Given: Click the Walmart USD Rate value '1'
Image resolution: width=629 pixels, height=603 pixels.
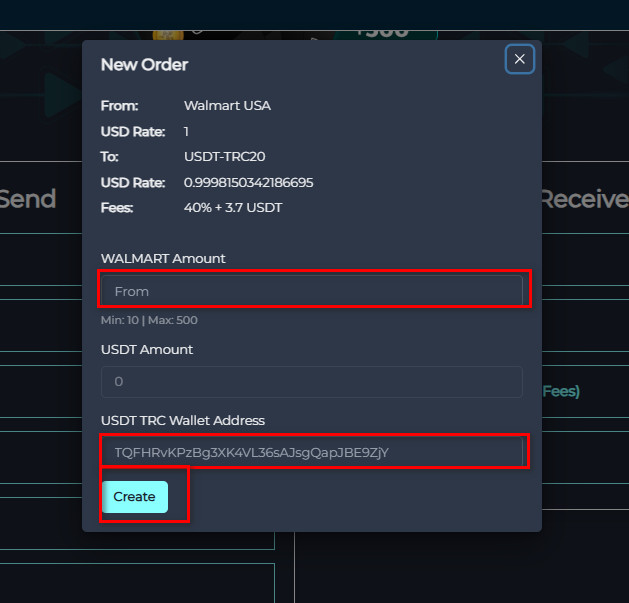Looking at the screenshot, I should [186, 132].
